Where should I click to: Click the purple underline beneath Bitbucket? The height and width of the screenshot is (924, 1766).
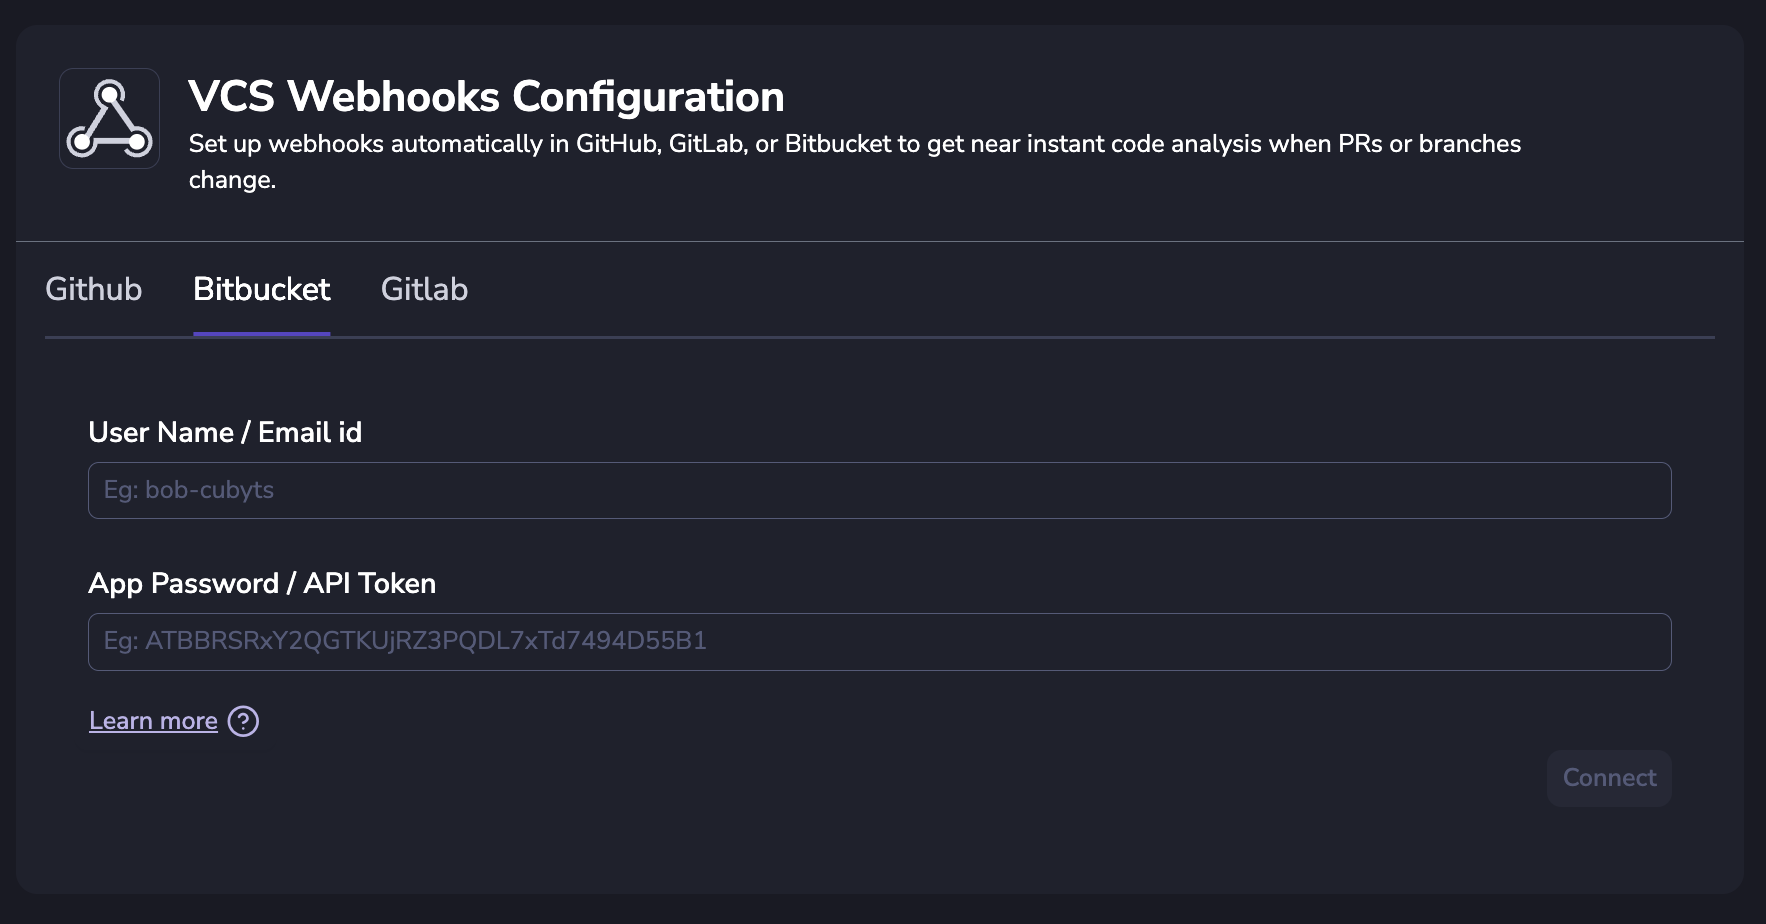coord(261,334)
